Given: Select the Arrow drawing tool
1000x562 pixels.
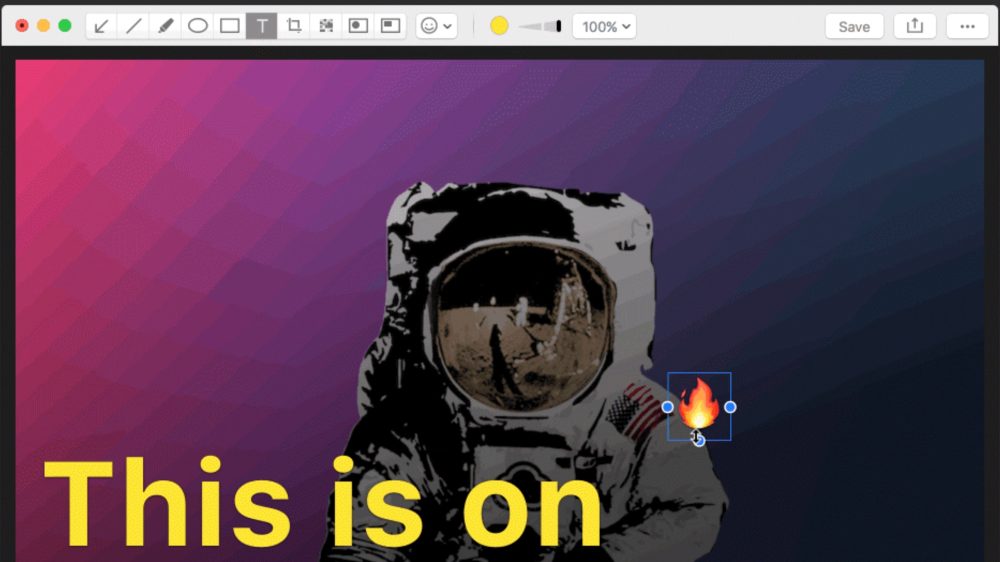Looking at the screenshot, I should click(x=101, y=26).
